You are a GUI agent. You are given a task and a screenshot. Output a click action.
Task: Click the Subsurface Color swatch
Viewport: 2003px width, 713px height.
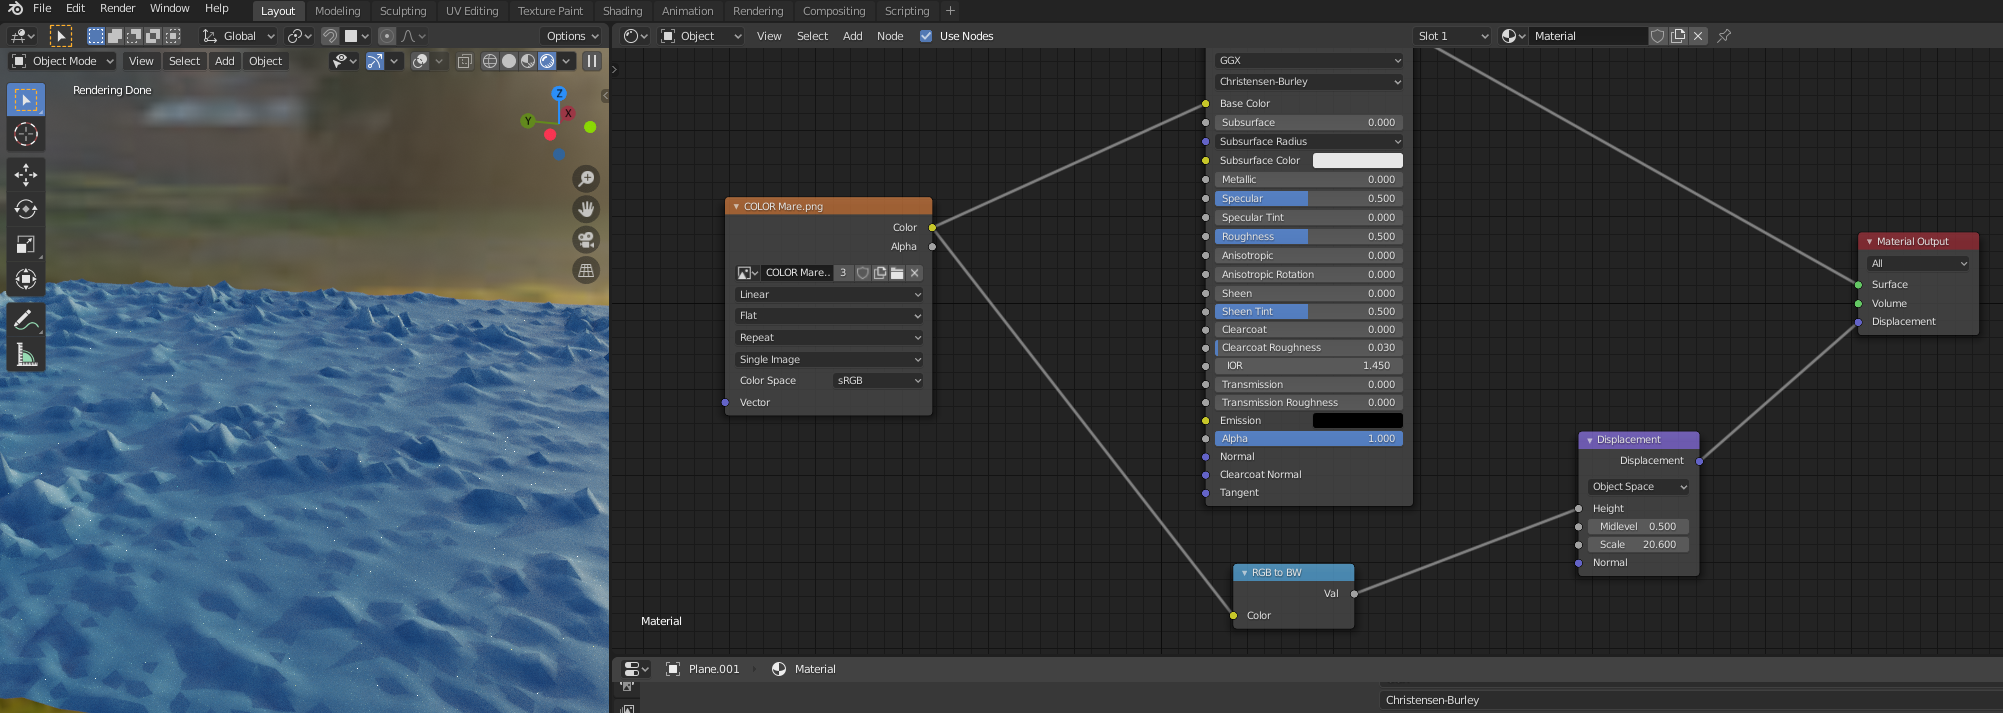pos(1357,161)
